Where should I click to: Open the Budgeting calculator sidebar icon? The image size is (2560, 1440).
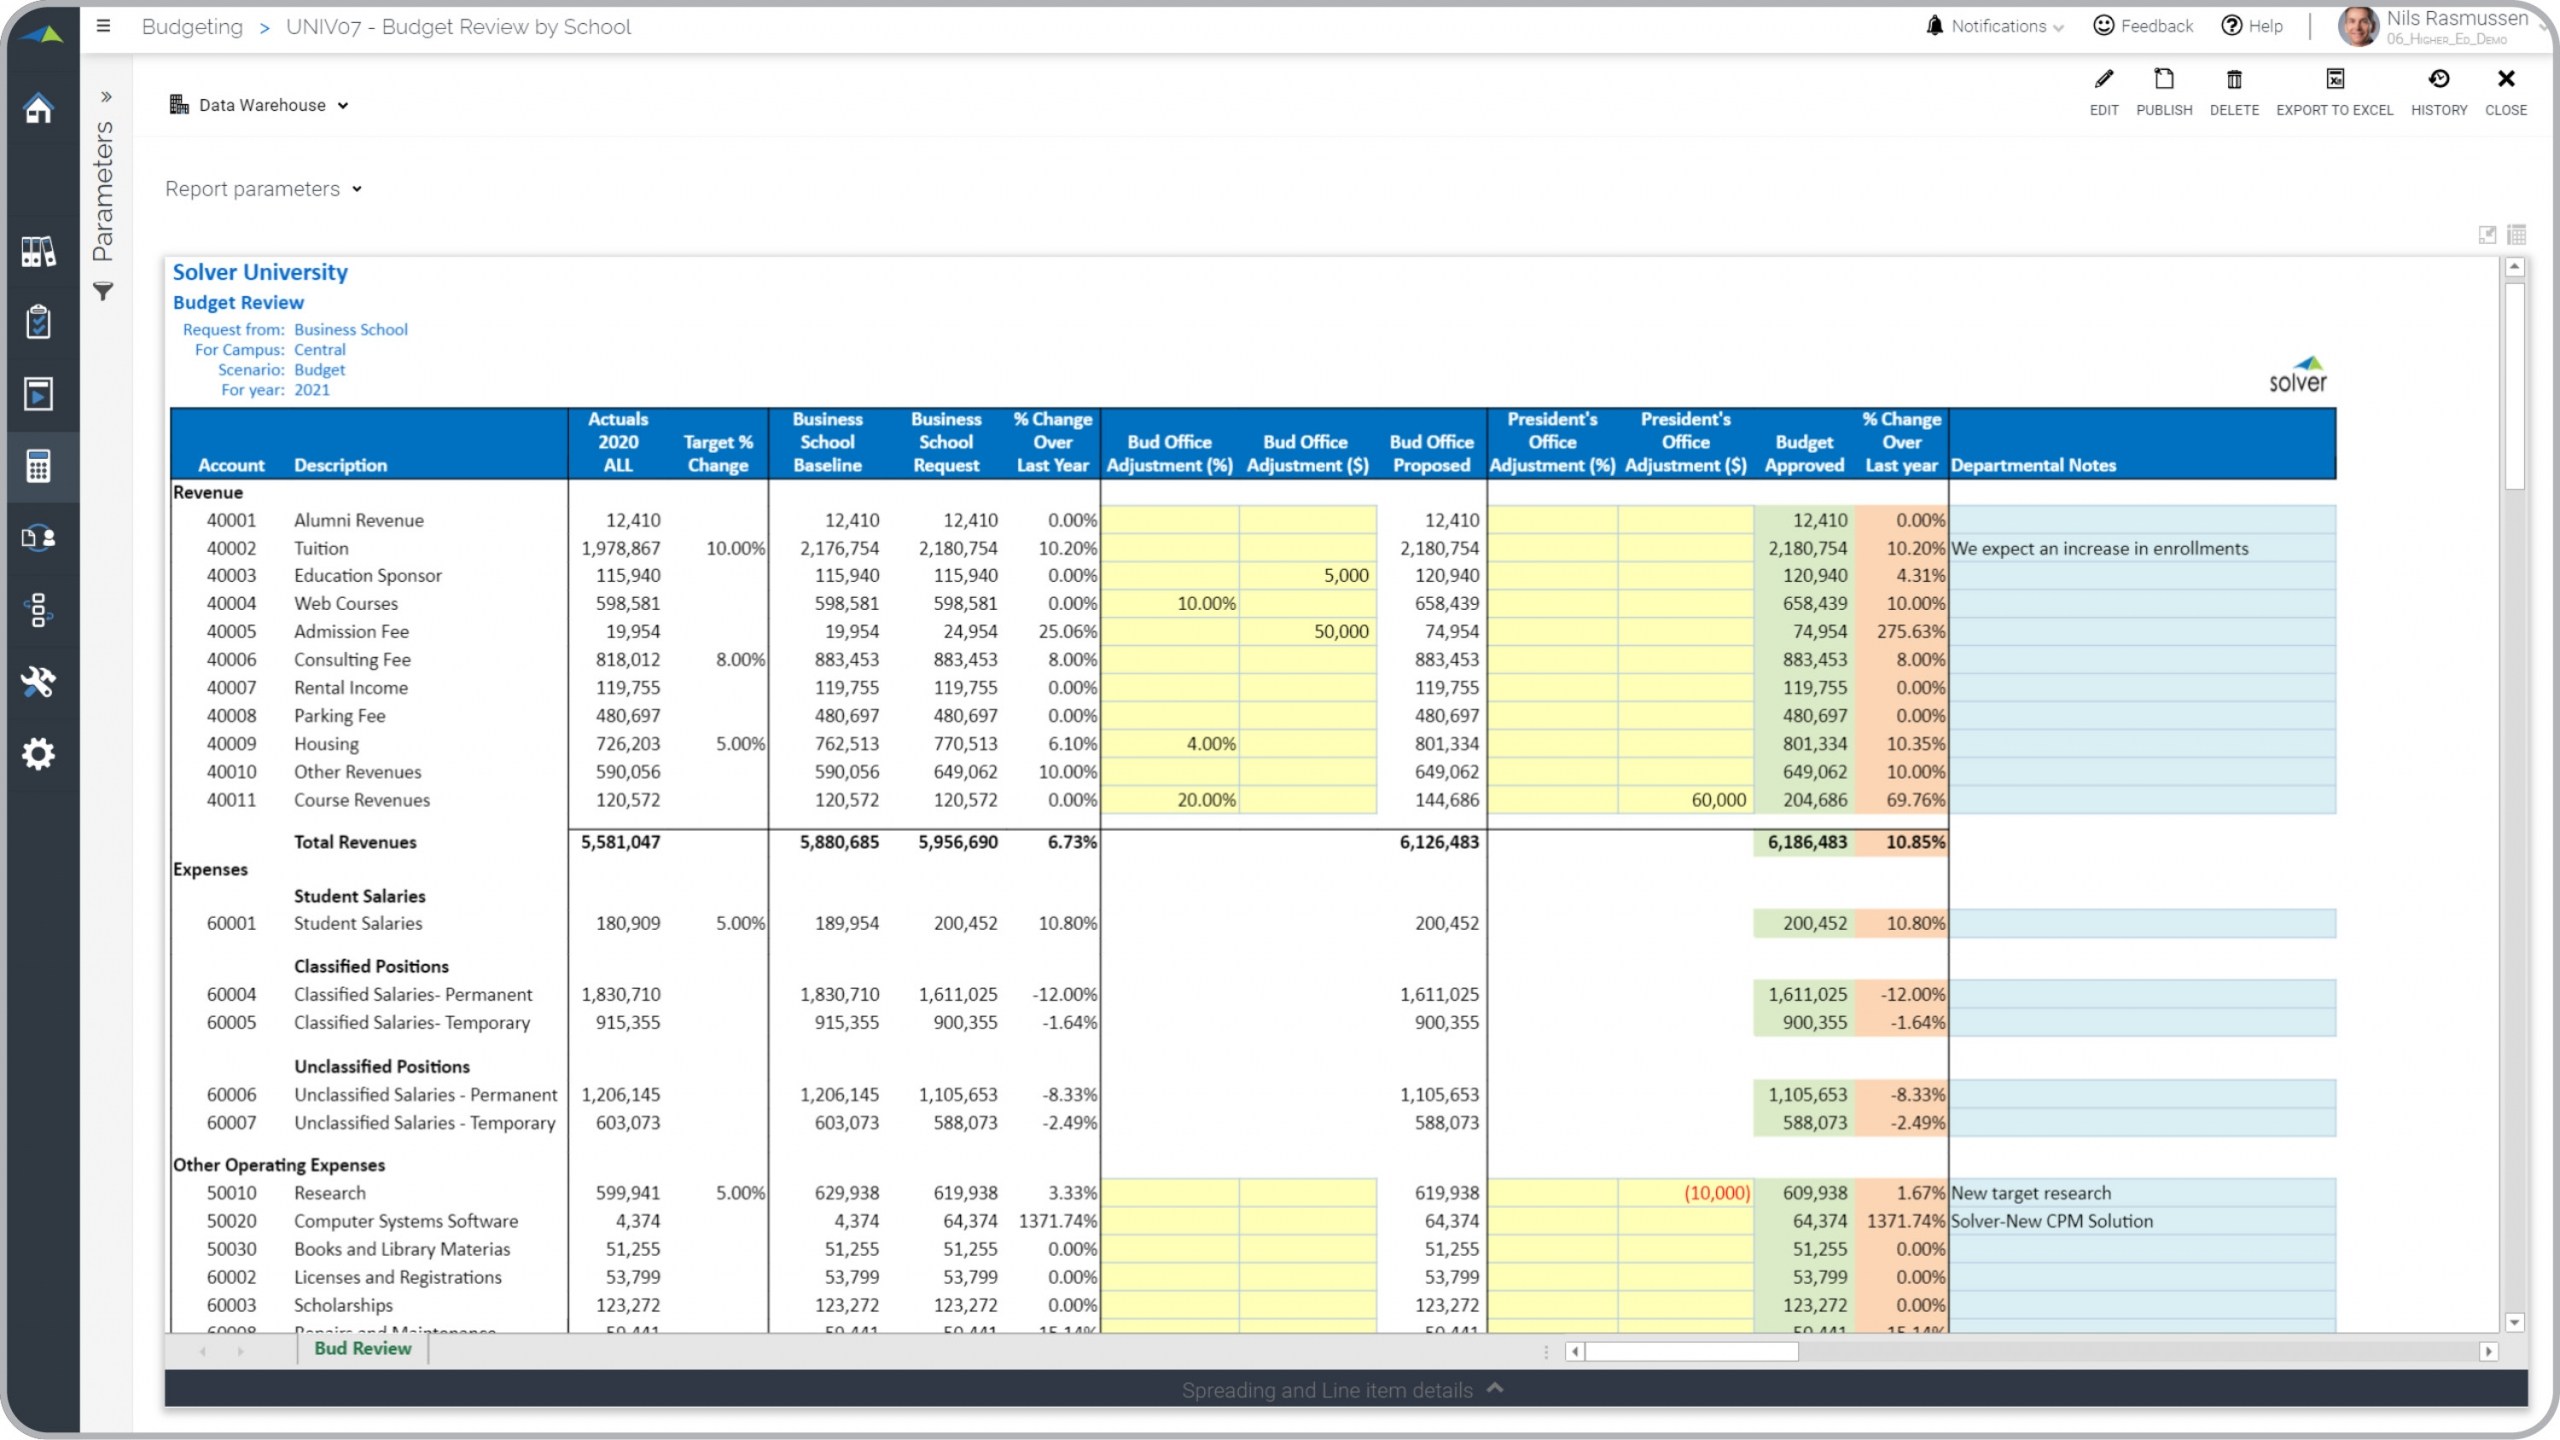(38, 466)
